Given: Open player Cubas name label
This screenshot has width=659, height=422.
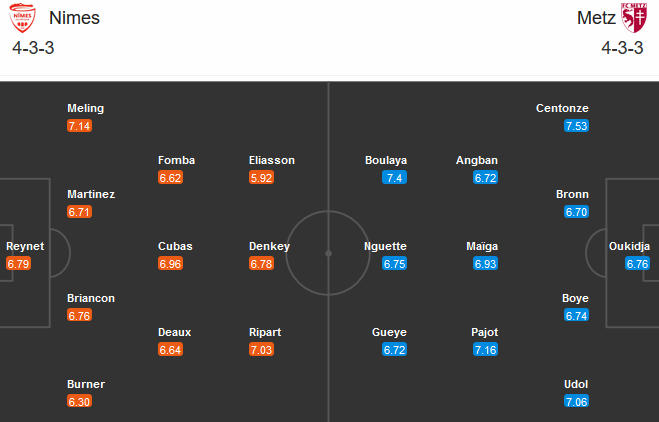Looking at the screenshot, I should [x=174, y=246].
